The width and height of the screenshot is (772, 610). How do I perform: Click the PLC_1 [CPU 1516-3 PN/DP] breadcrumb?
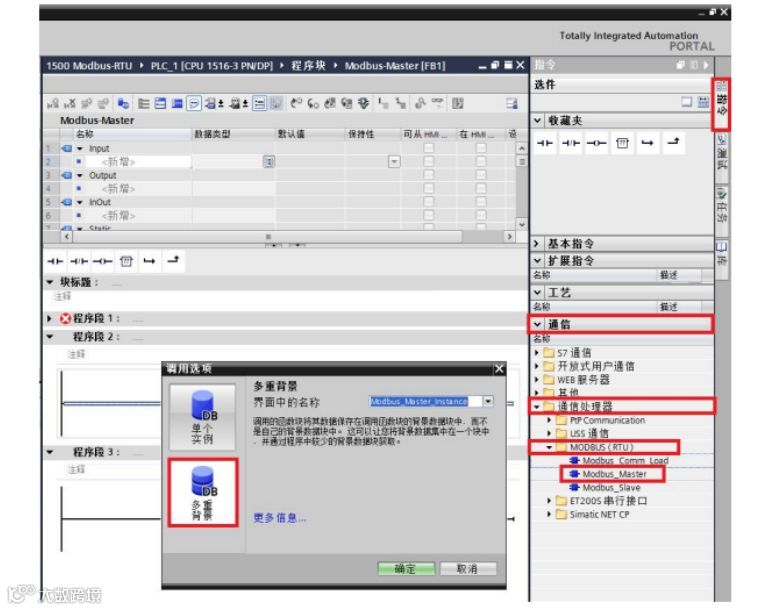tap(212, 65)
